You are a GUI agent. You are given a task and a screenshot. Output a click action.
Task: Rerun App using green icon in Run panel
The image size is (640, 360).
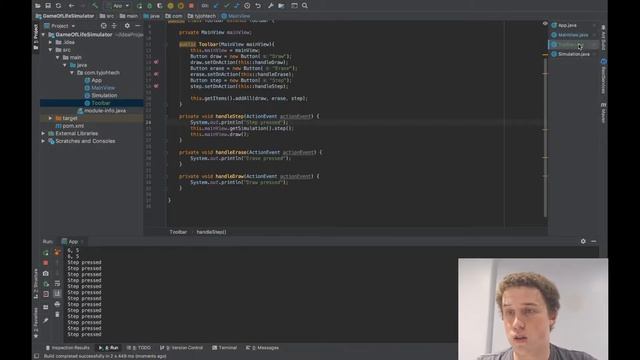point(46,253)
